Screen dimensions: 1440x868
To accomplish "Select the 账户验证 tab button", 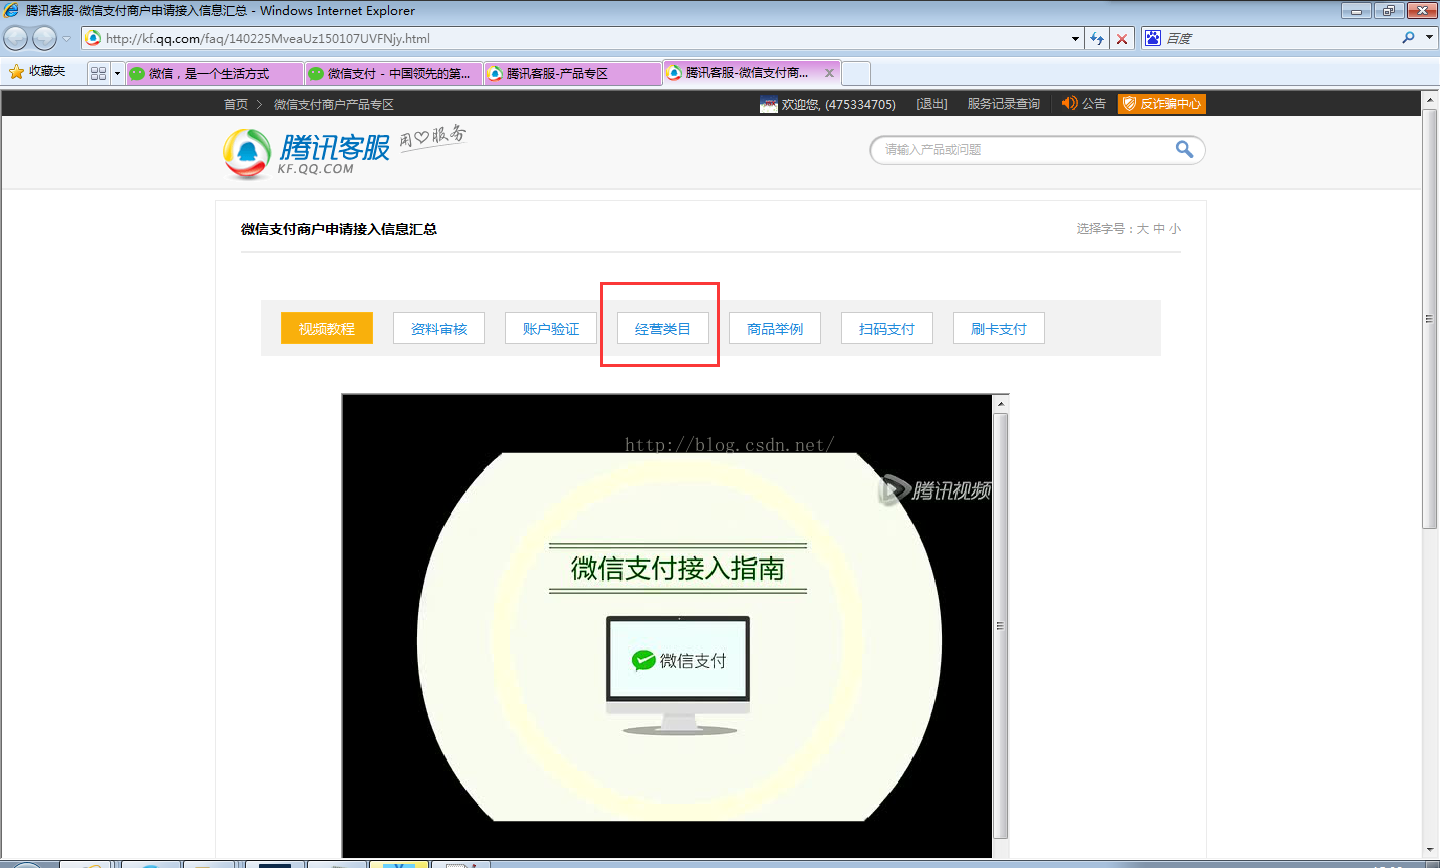I will (551, 328).
